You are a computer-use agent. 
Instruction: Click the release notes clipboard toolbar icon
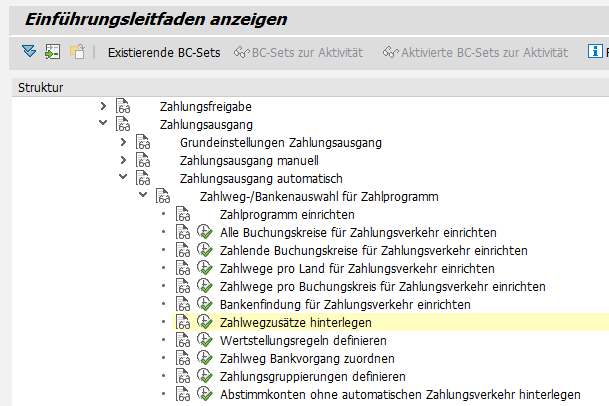tap(77, 51)
